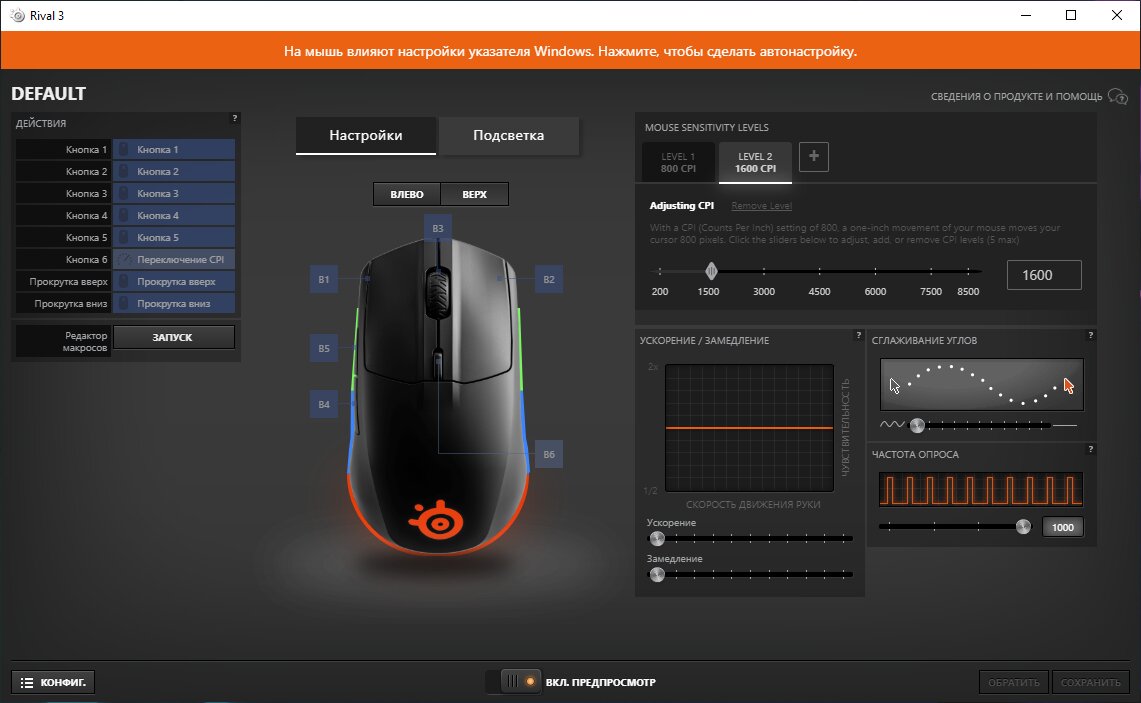Click the polling rate slider handle
The height and width of the screenshot is (703, 1141).
click(x=1023, y=527)
